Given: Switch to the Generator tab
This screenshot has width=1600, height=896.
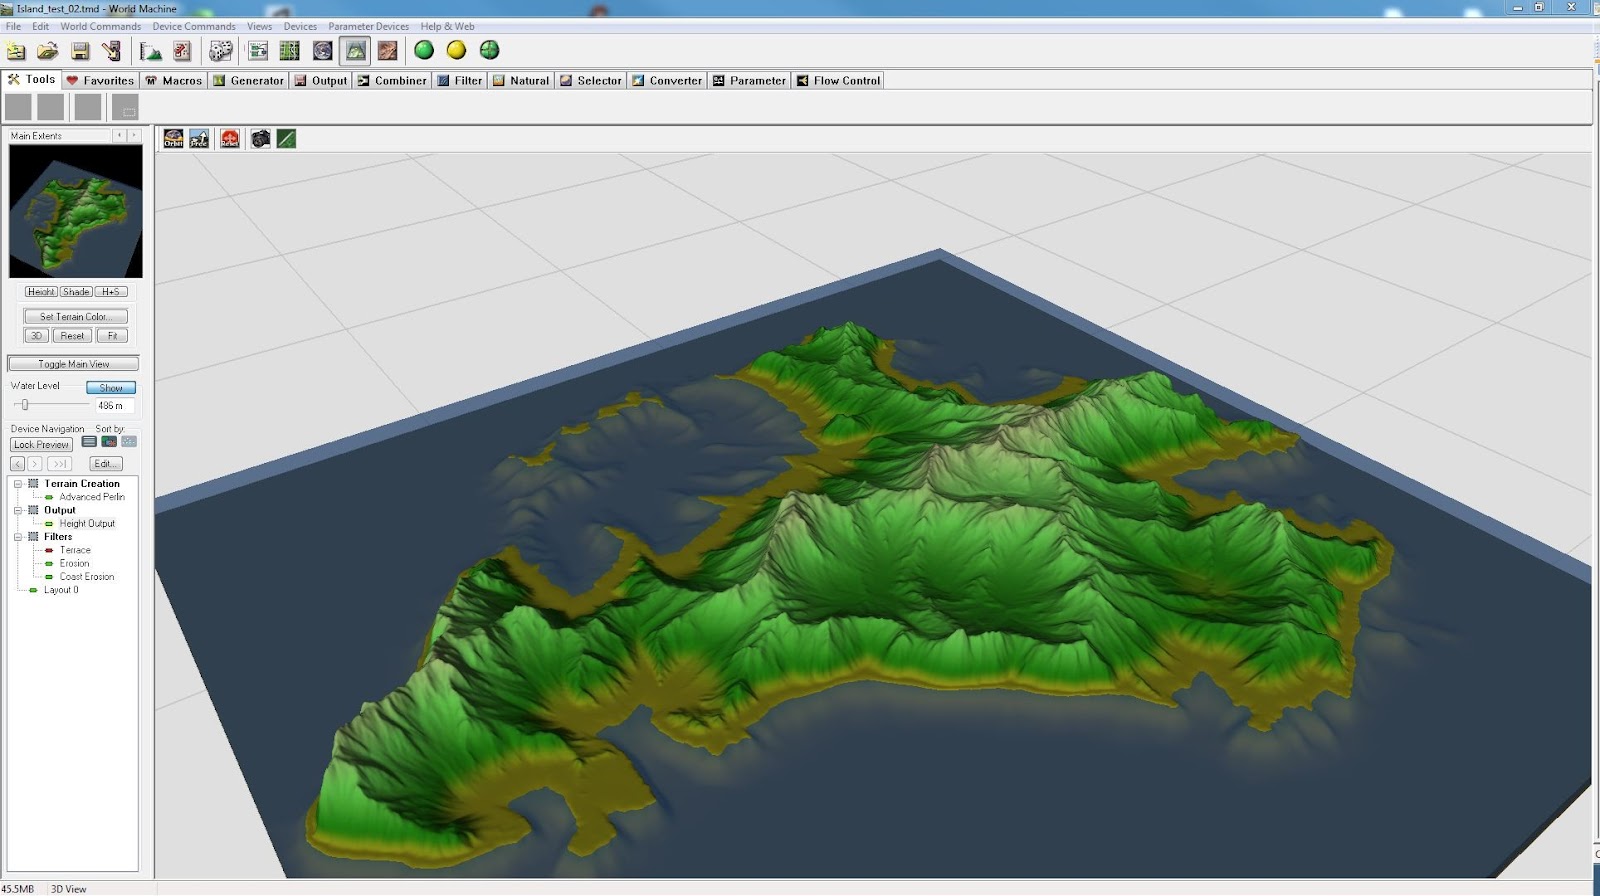Looking at the screenshot, I should click(249, 81).
